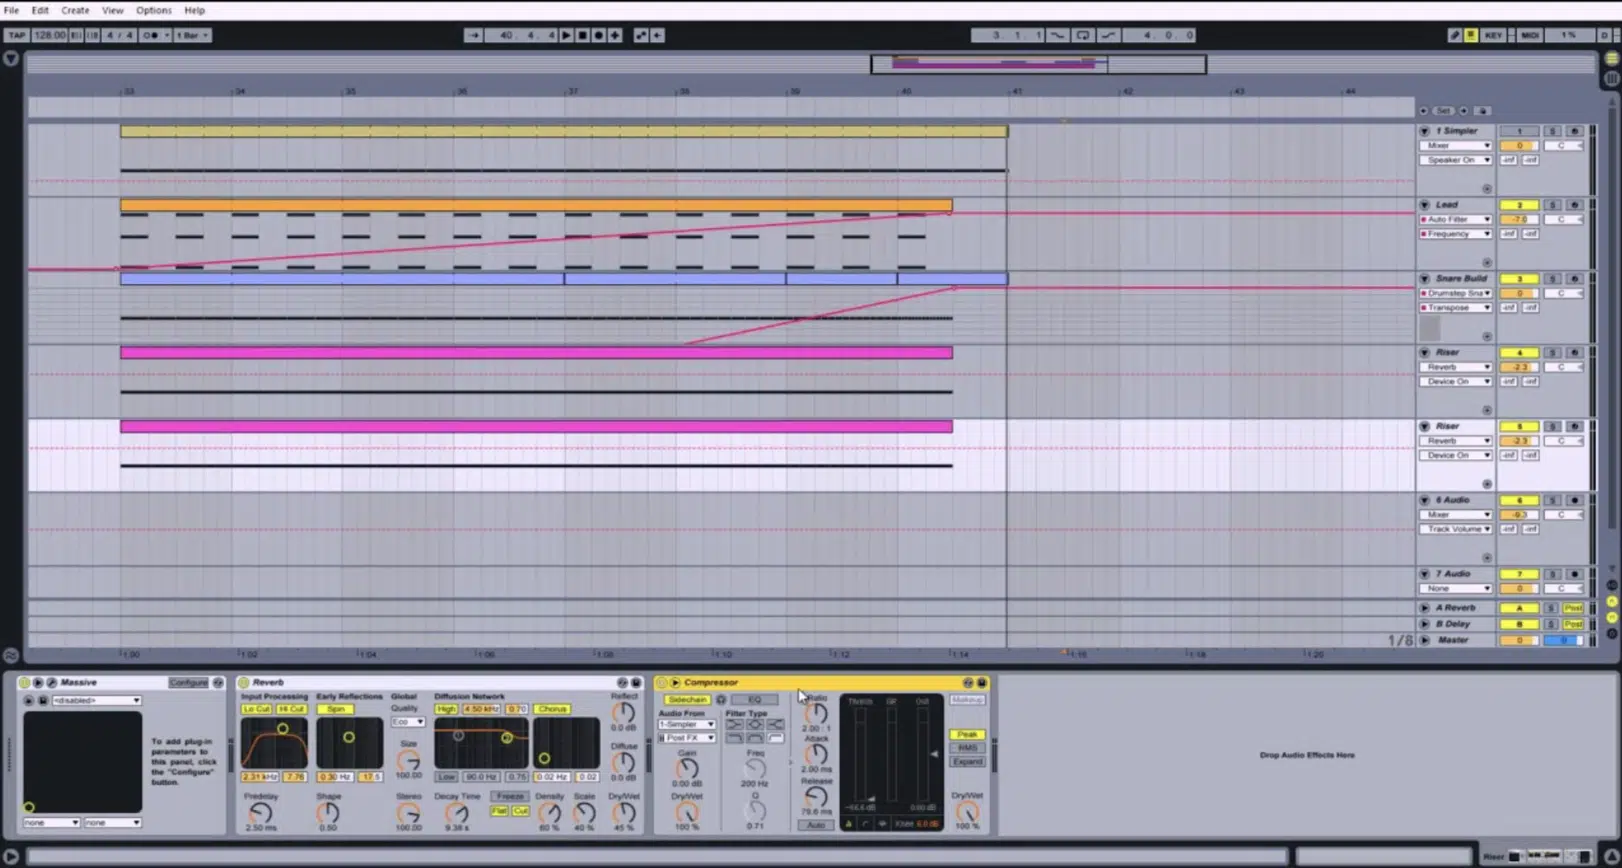The width and height of the screenshot is (1622, 868).
Task: Click the Configure button on Massive
Action: pos(188,683)
